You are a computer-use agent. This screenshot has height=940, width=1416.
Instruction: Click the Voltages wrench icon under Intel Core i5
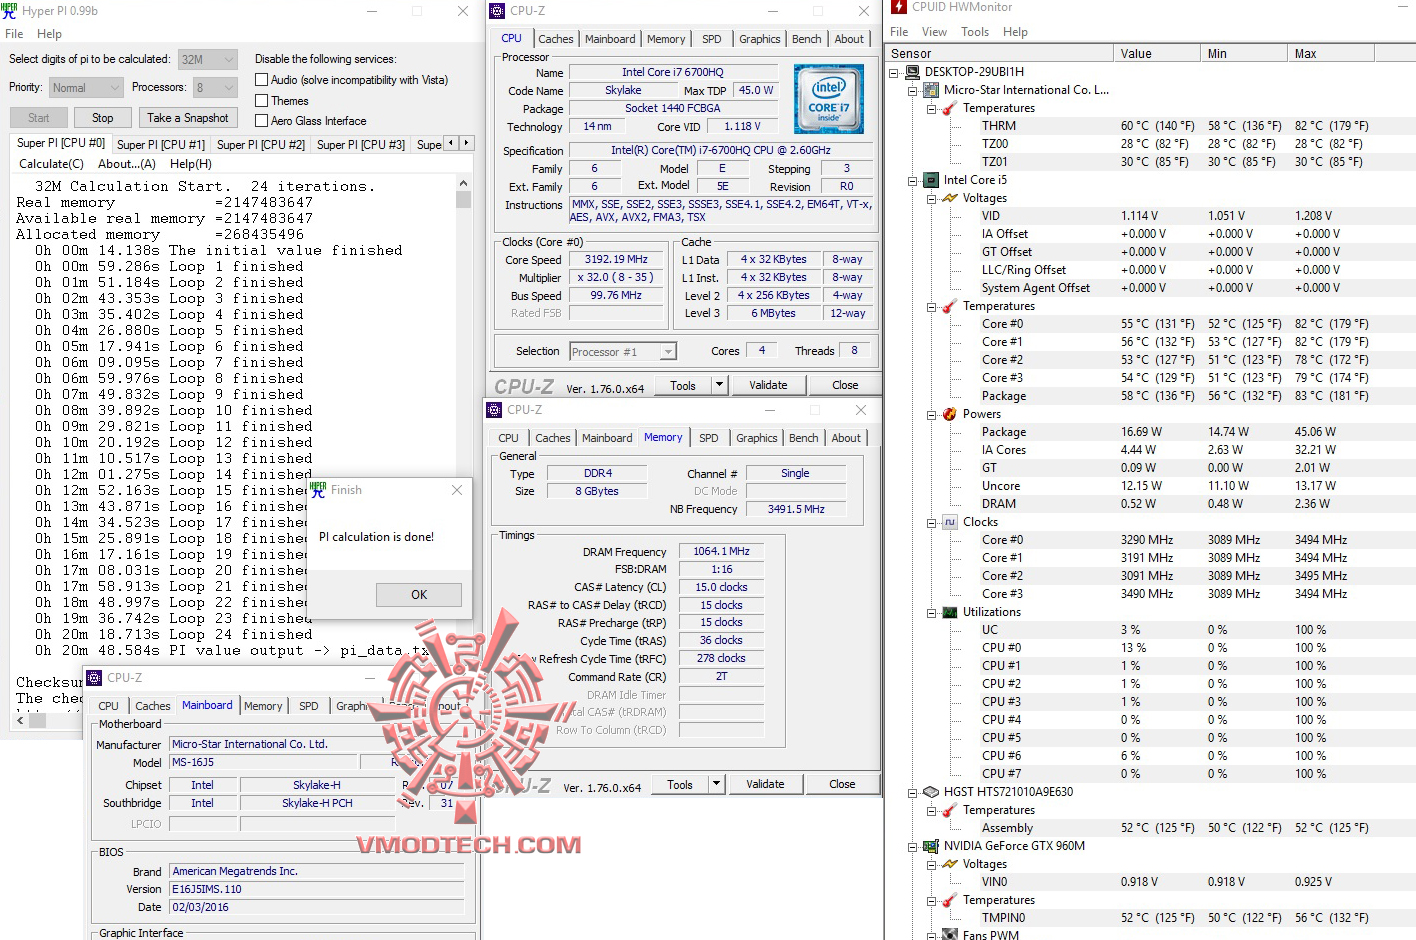pyautogui.click(x=948, y=197)
